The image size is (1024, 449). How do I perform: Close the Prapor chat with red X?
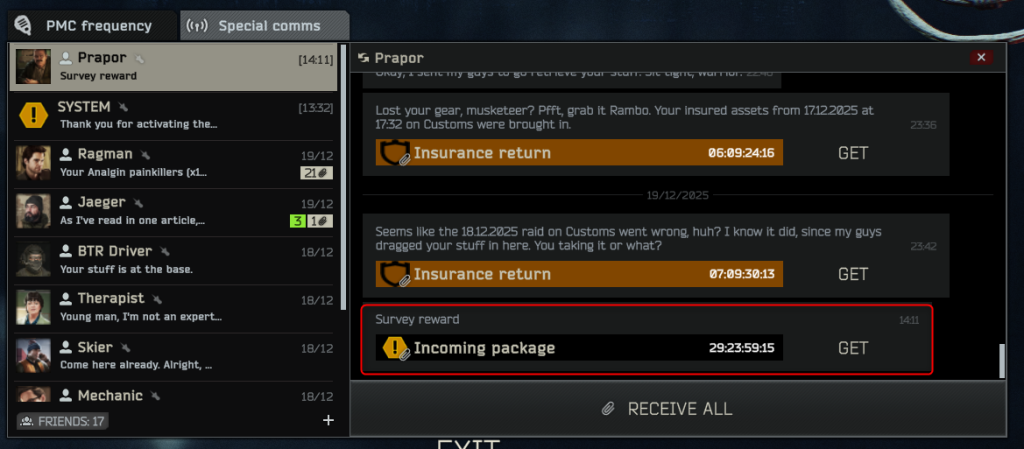[981, 57]
